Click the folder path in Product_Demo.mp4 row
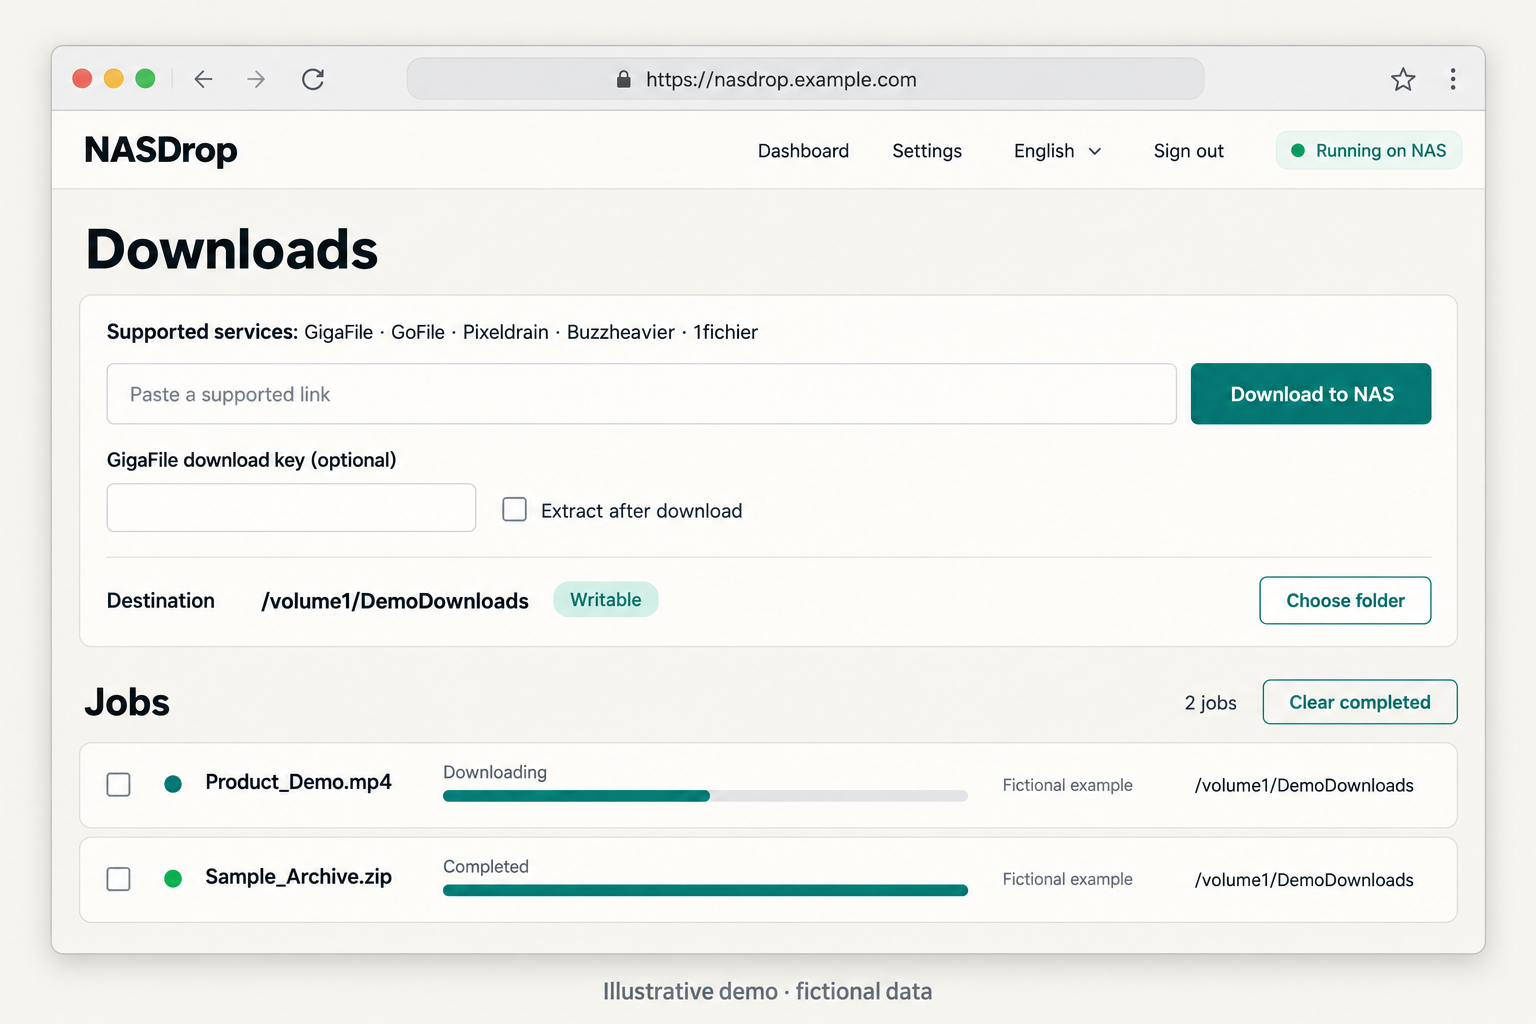Viewport: 1536px width, 1024px height. [x=1304, y=785]
